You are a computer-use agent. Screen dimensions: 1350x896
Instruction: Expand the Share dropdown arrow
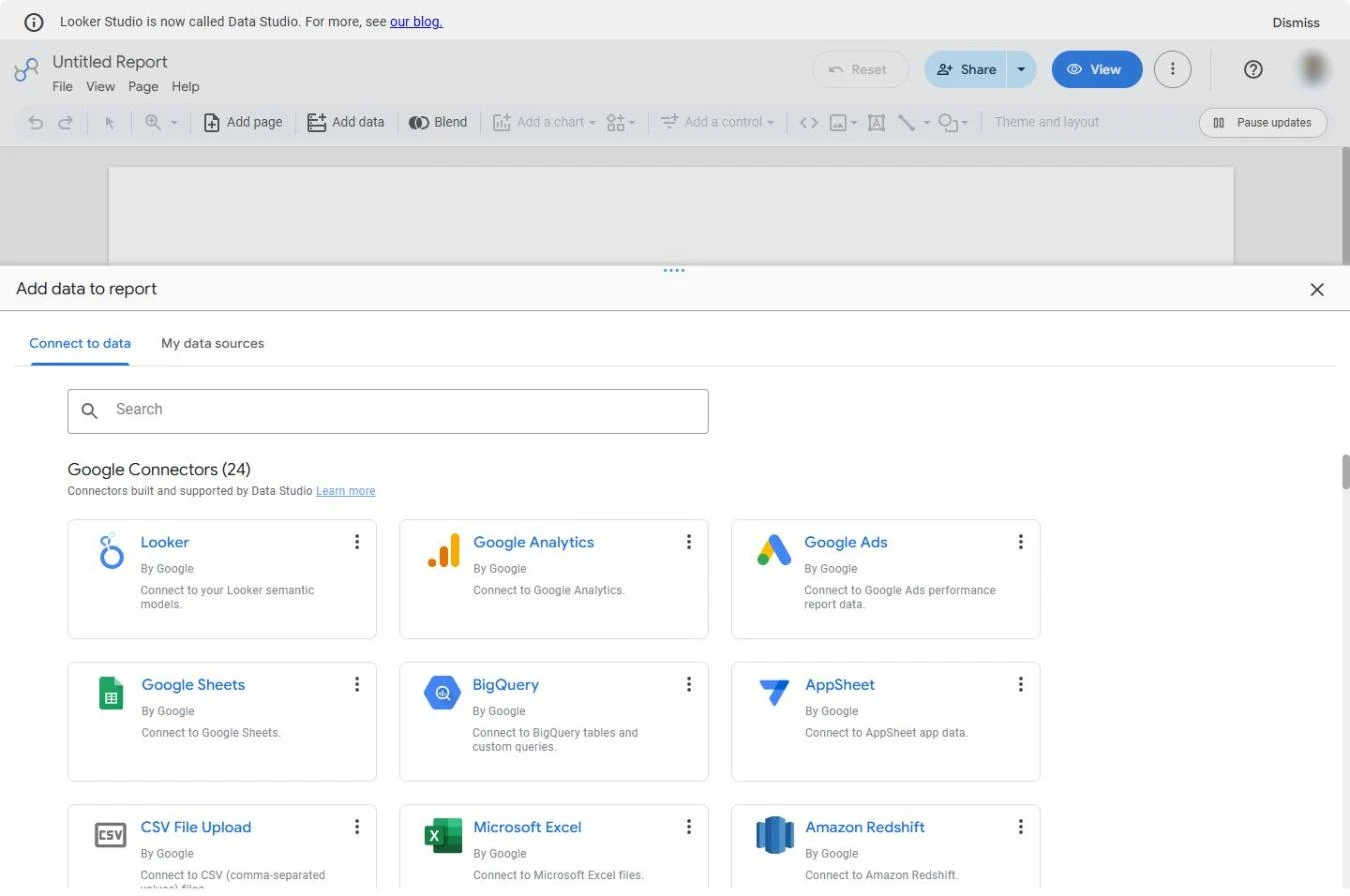(1021, 69)
